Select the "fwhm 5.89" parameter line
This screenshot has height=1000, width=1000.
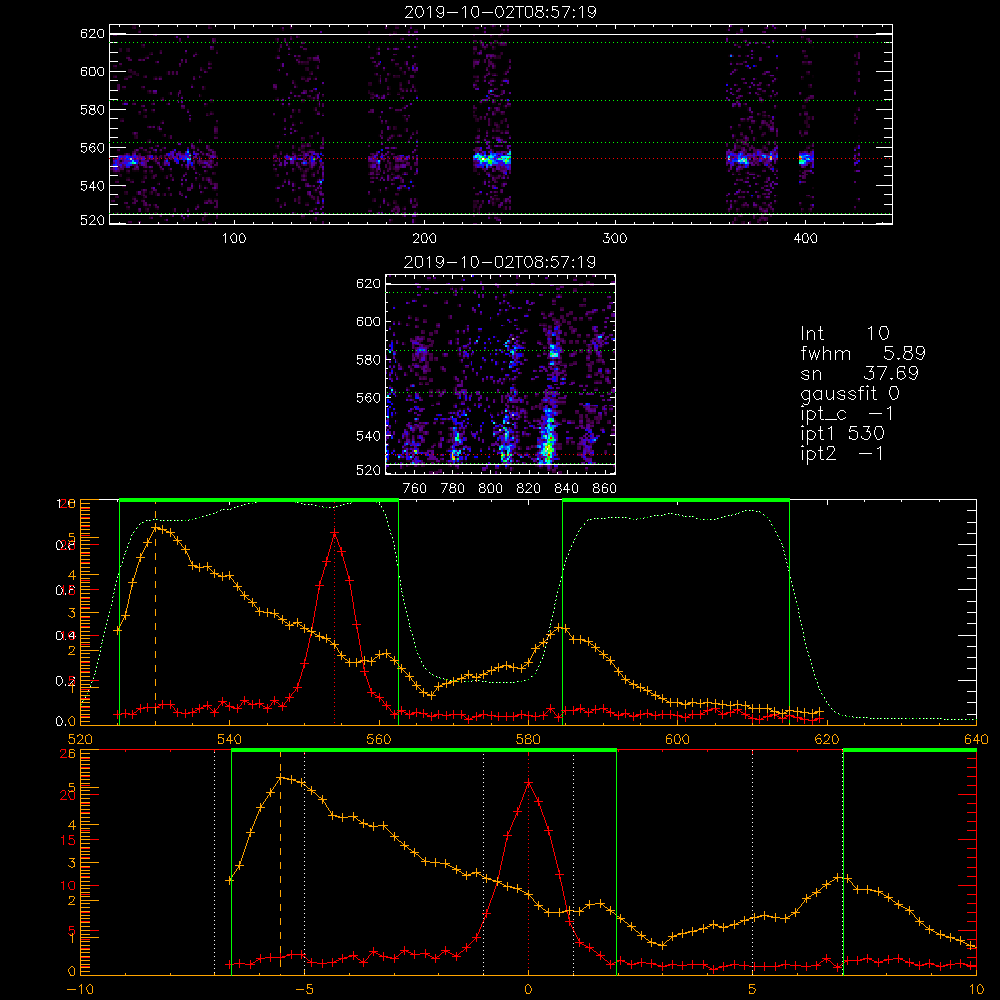click(x=863, y=353)
